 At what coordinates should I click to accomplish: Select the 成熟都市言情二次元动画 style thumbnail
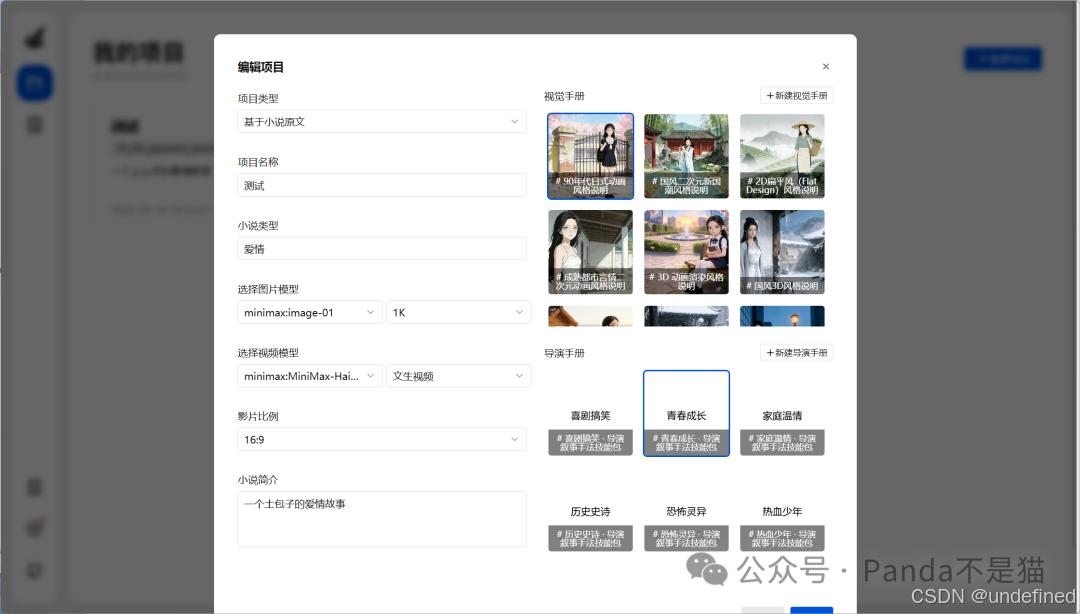[x=590, y=252]
